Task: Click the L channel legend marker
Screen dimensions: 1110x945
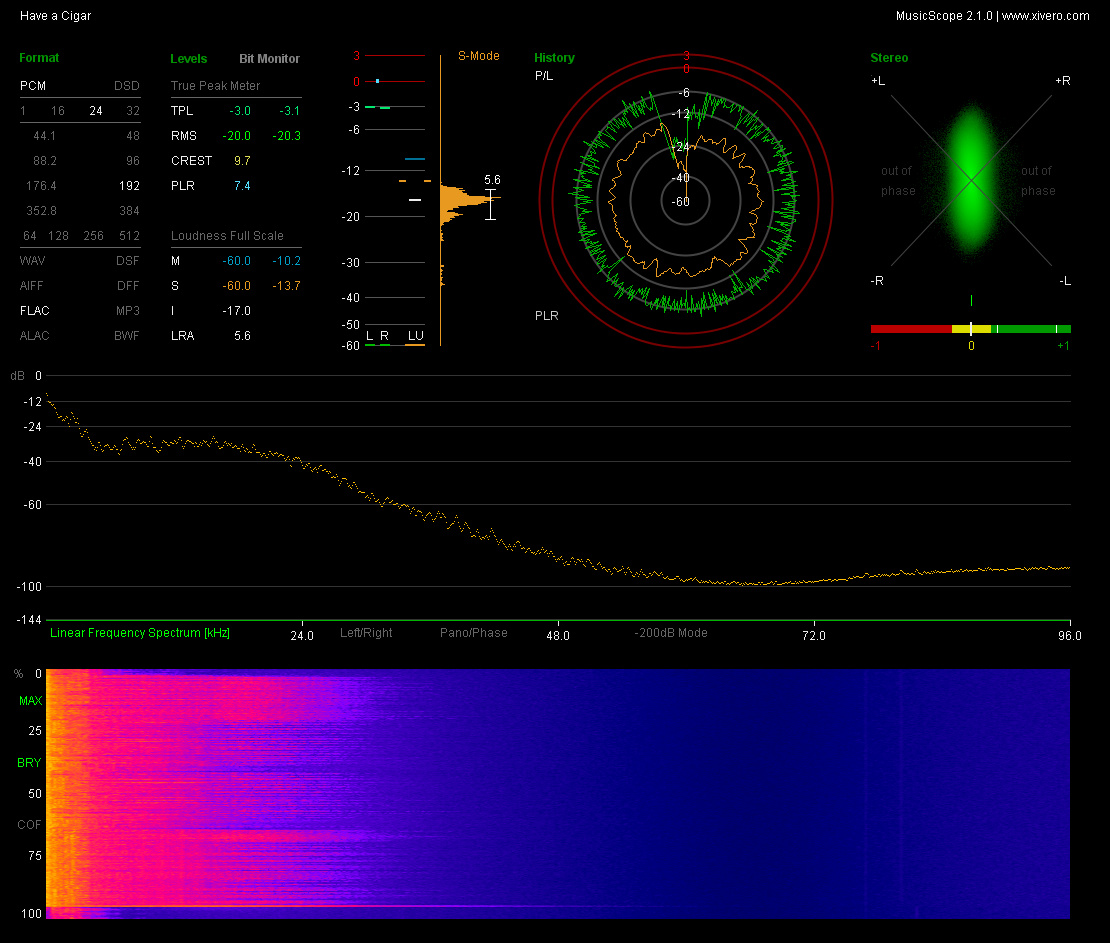Action: tap(369, 336)
